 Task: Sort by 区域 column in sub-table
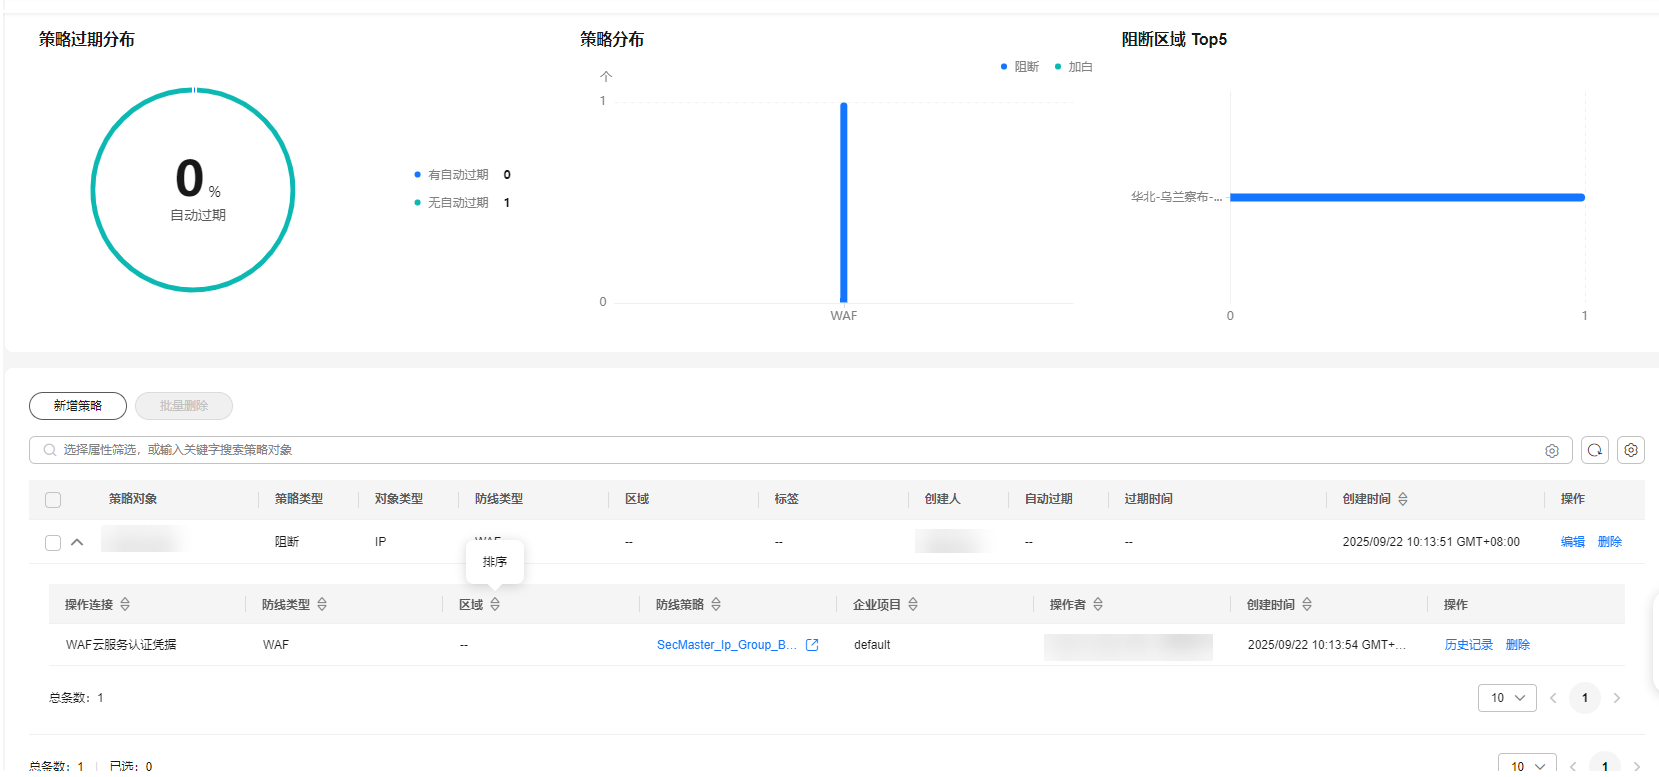pyautogui.click(x=495, y=605)
